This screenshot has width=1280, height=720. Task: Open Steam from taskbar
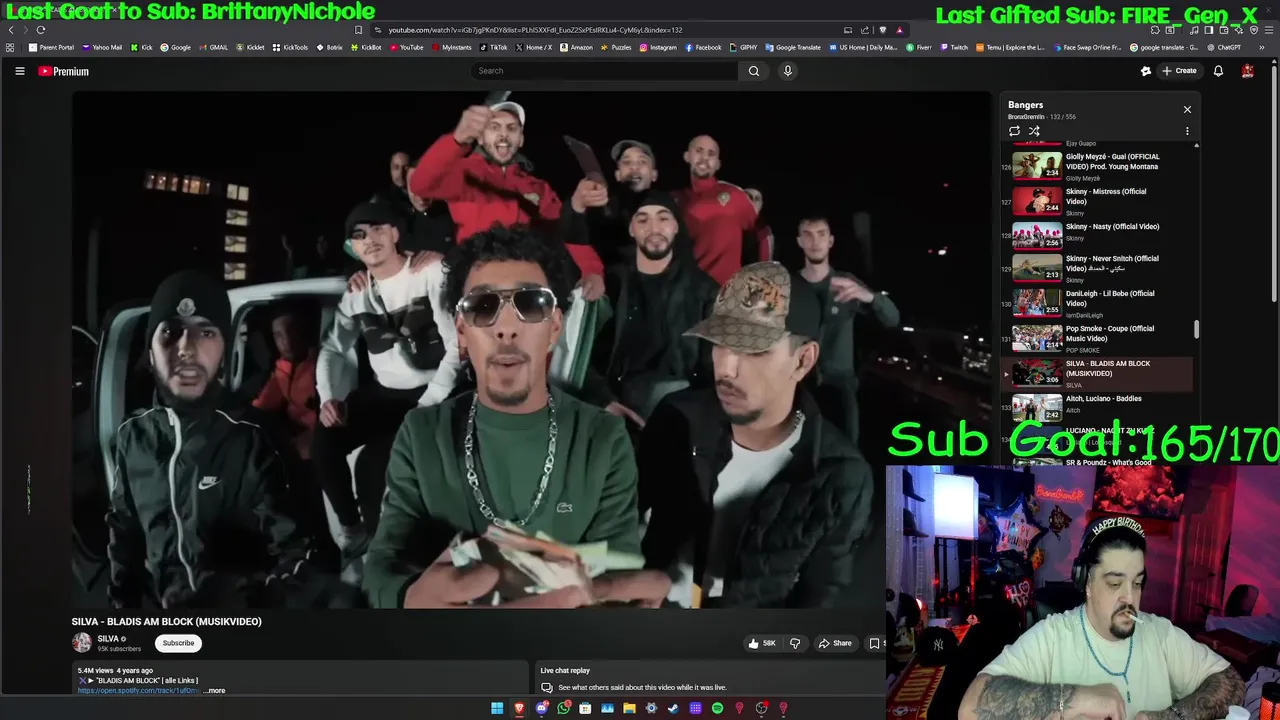pos(673,709)
